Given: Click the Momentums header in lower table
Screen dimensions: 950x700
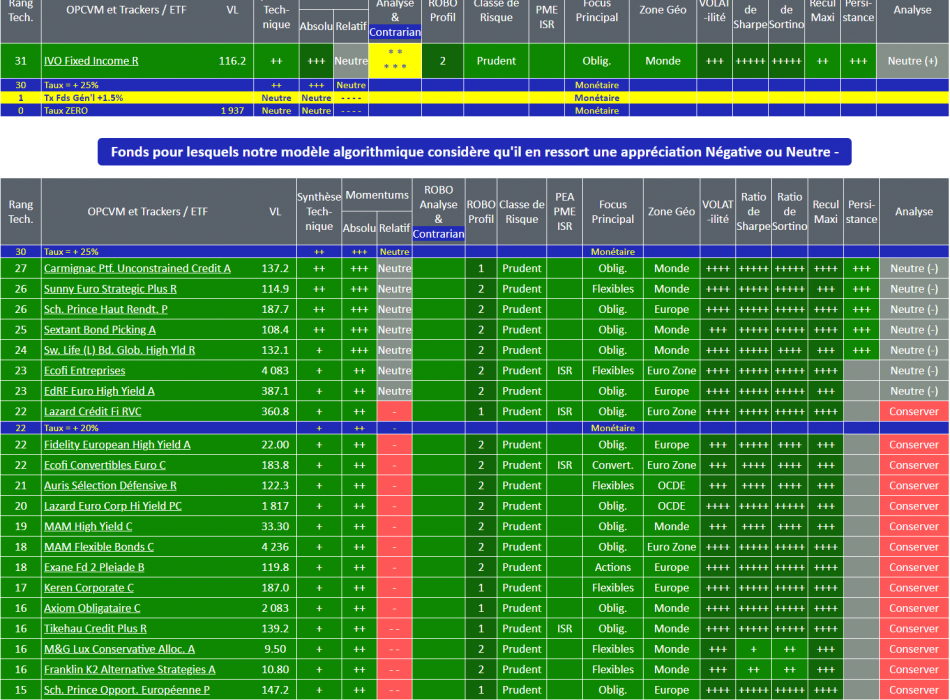Looking at the screenshot, I should pyautogui.click(x=377, y=195).
